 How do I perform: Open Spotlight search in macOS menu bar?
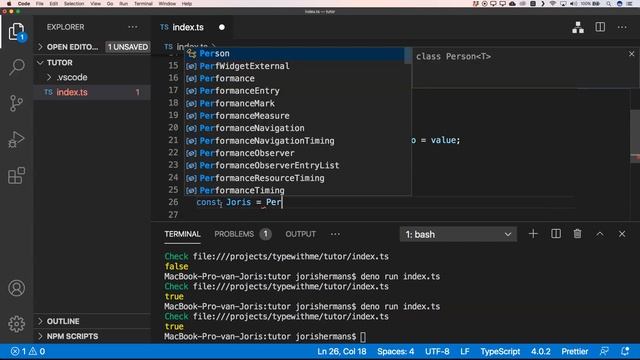pos(608,4)
